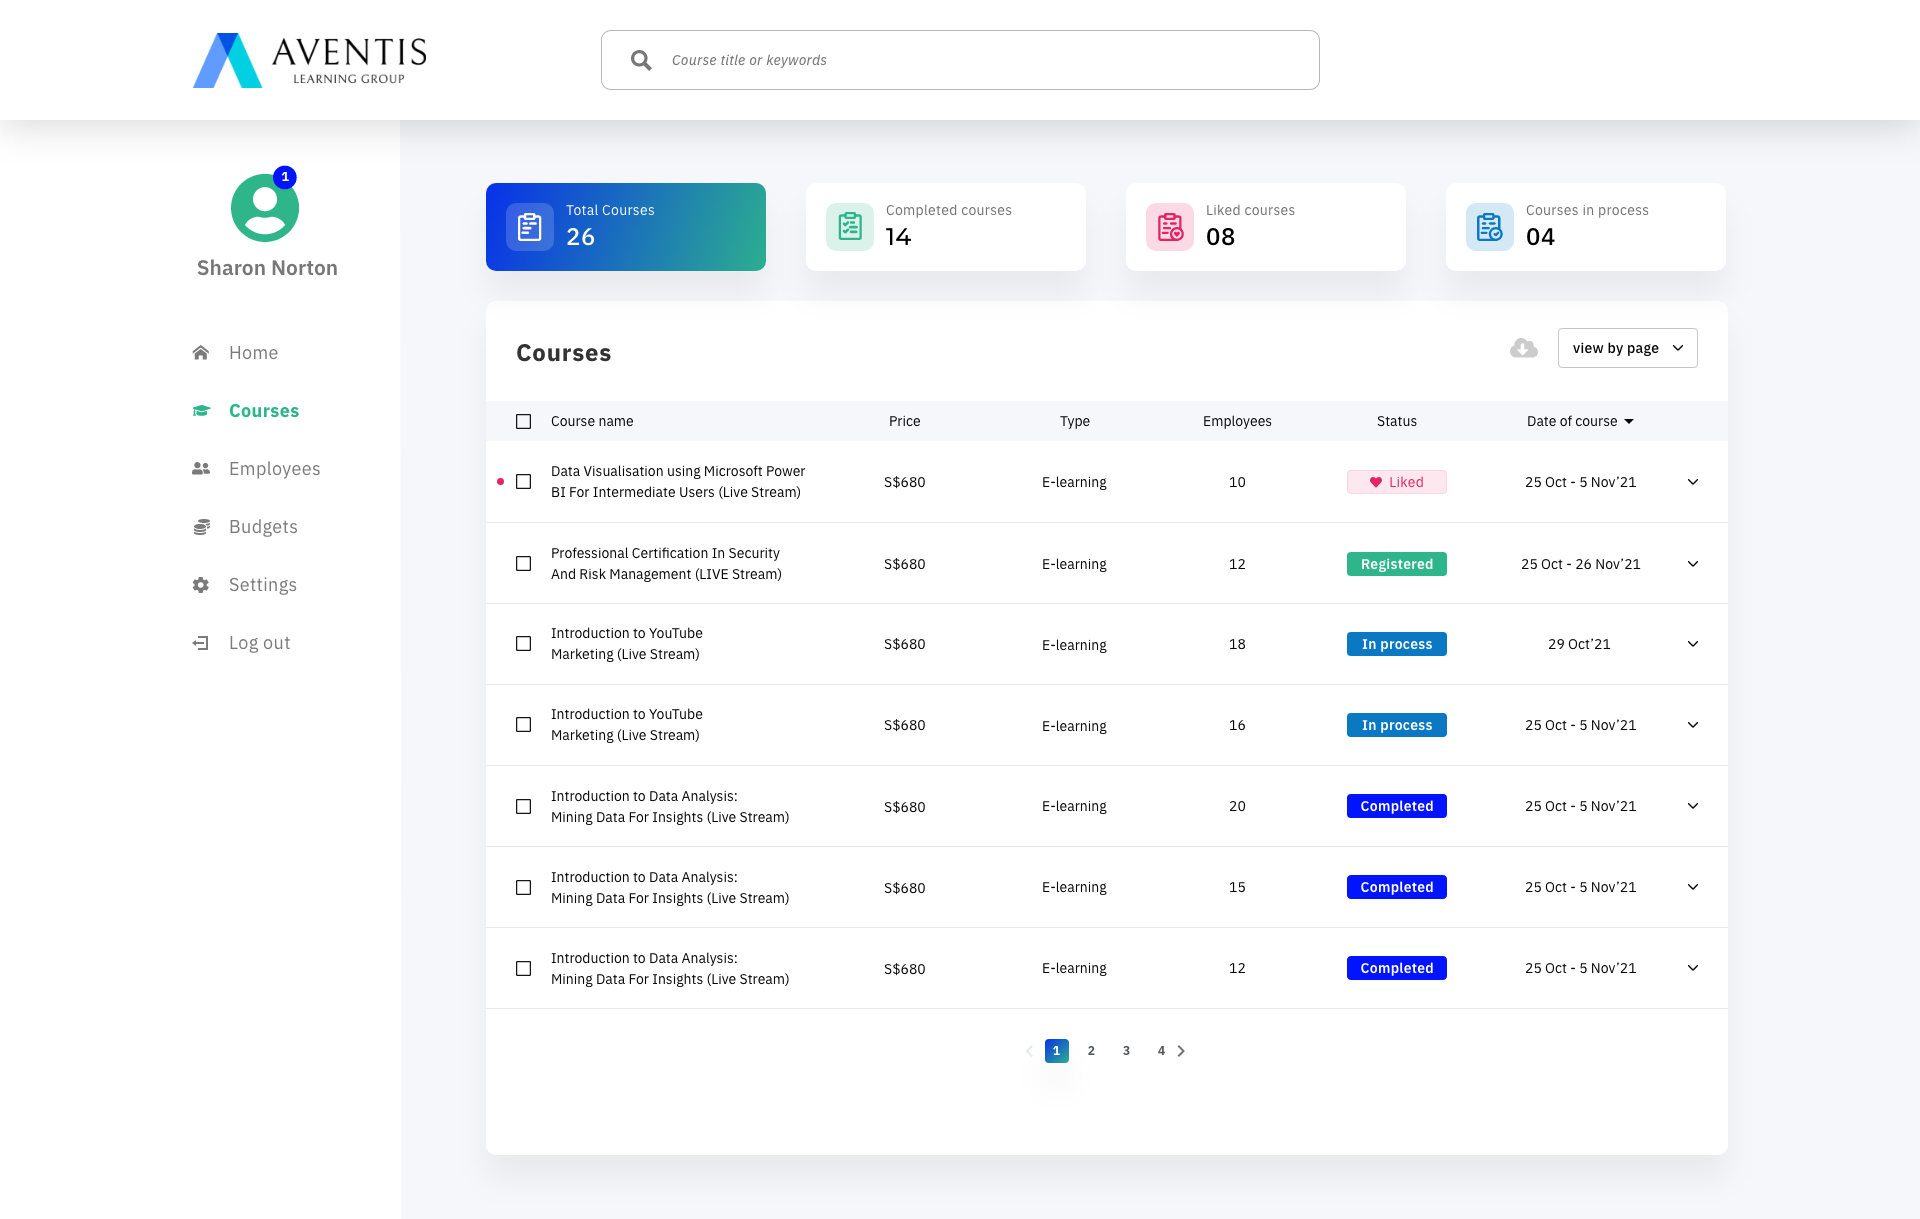Choose Log out in the sidebar
Viewport: 1920px width, 1219px height.
260,643
